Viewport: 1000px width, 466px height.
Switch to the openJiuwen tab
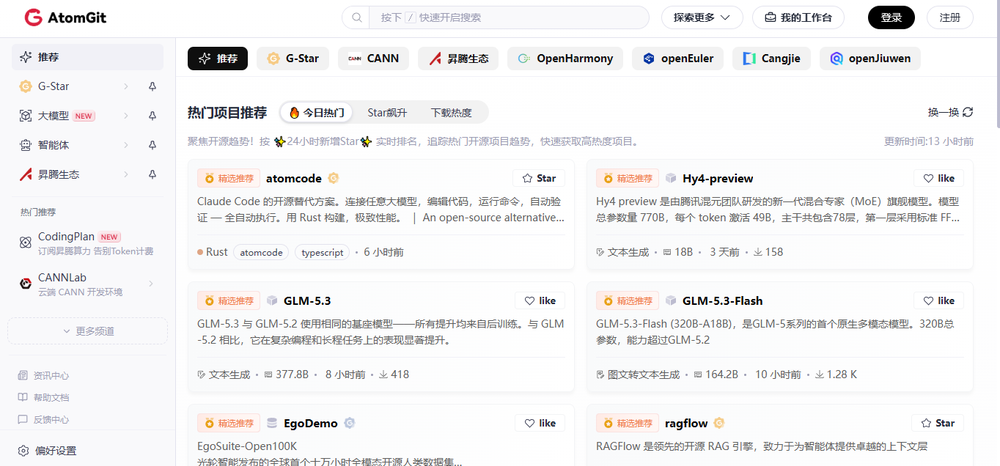[870, 59]
